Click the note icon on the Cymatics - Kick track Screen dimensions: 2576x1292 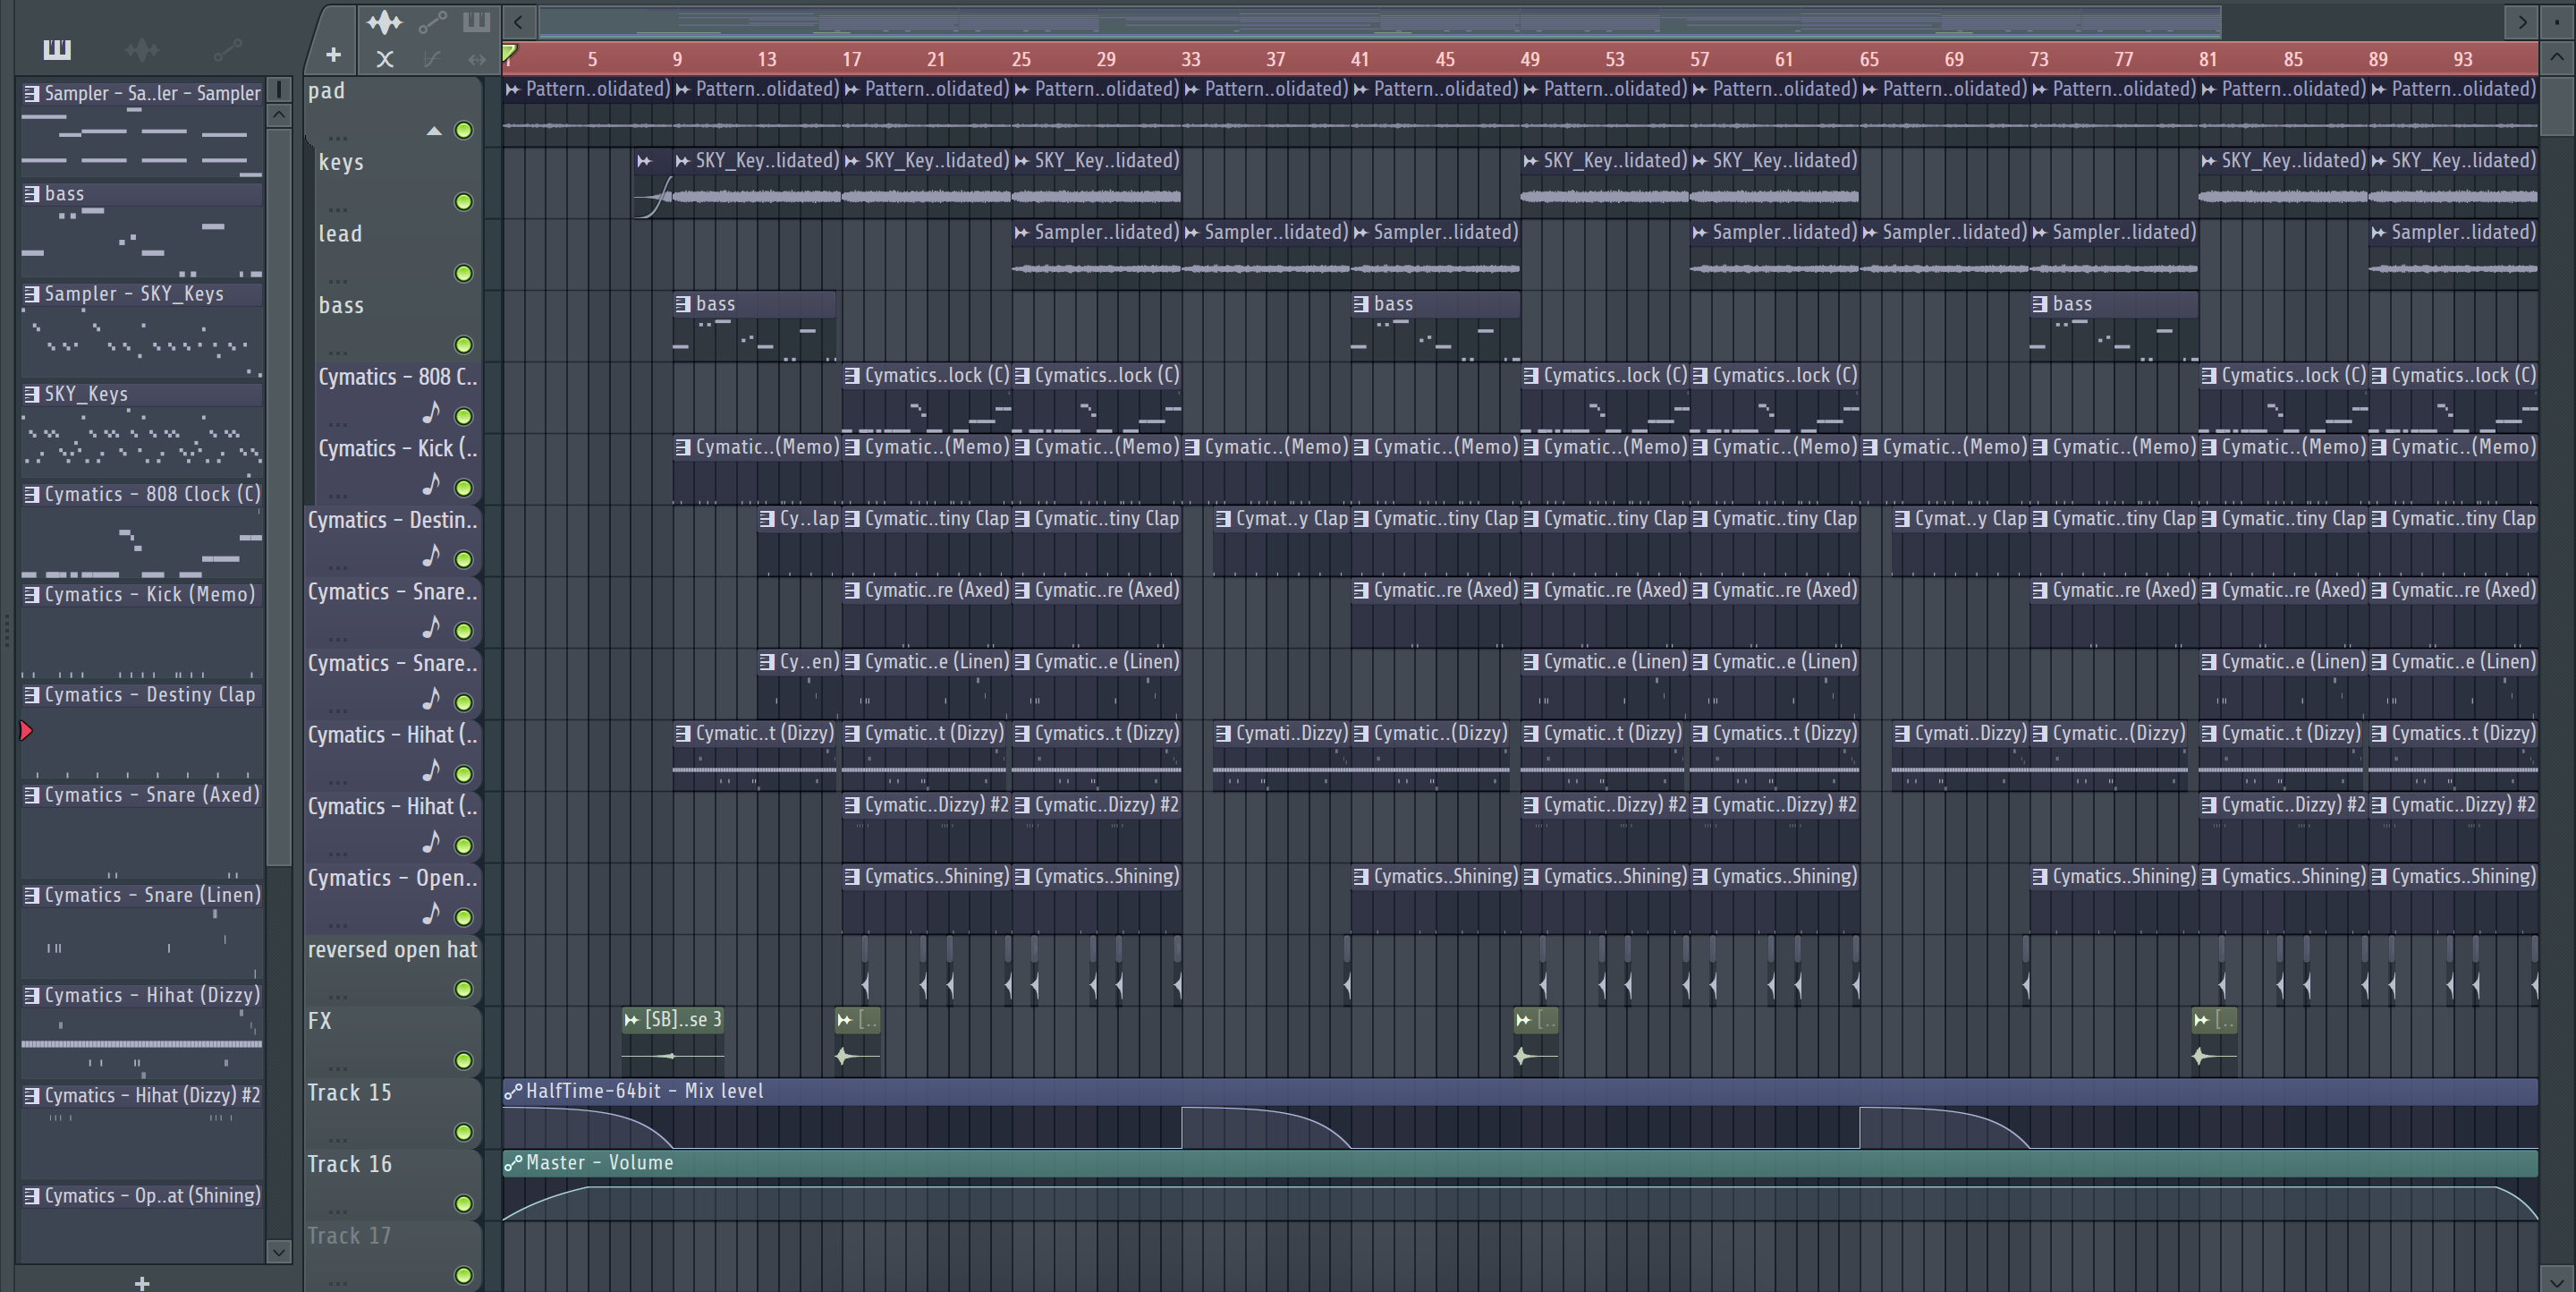[431, 484]
